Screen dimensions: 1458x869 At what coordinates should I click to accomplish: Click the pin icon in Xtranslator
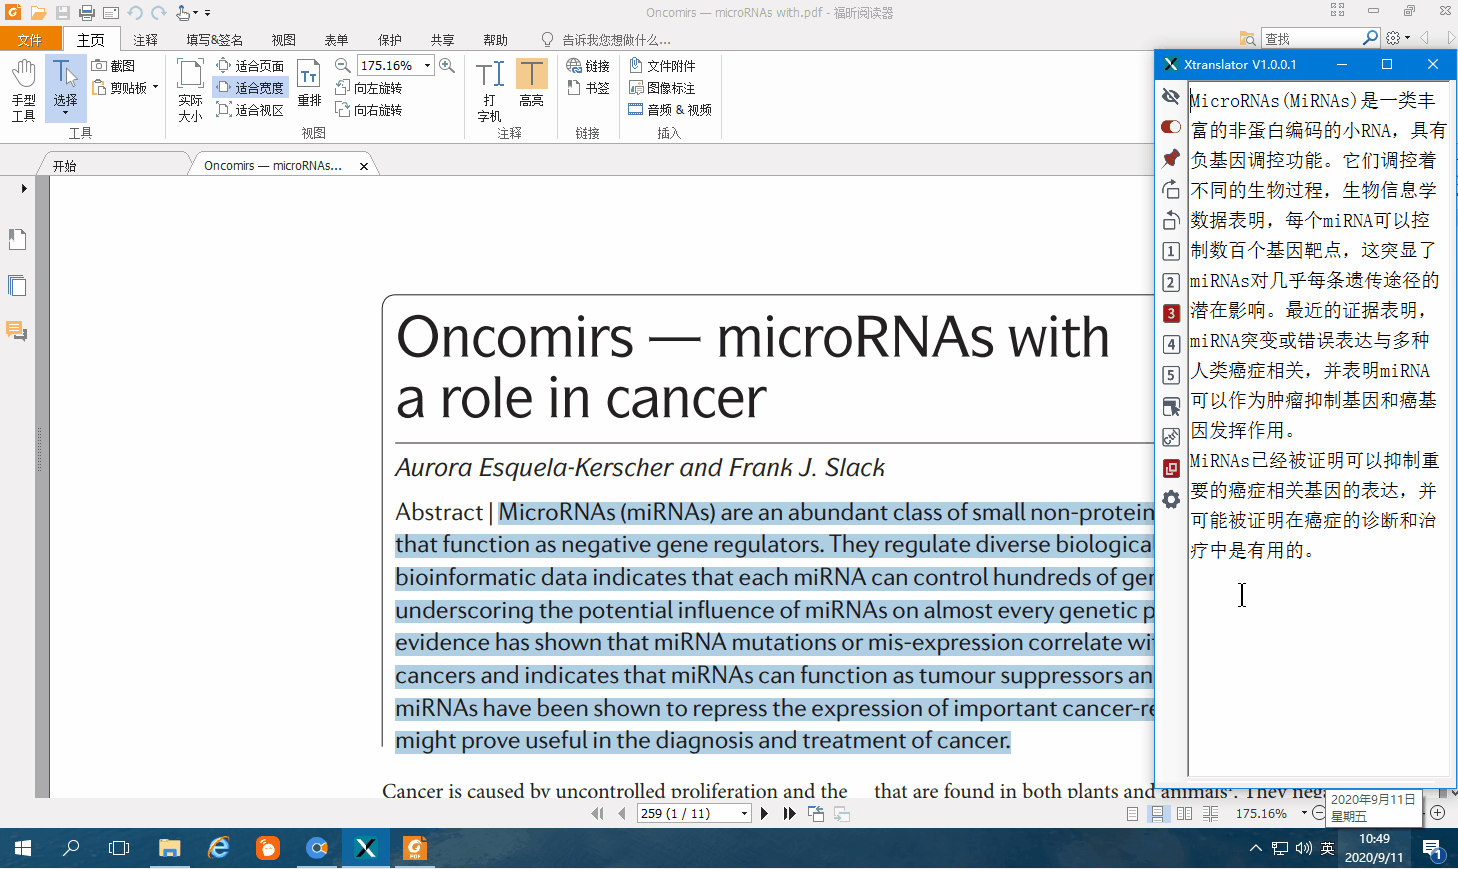tap(1171, 158)
